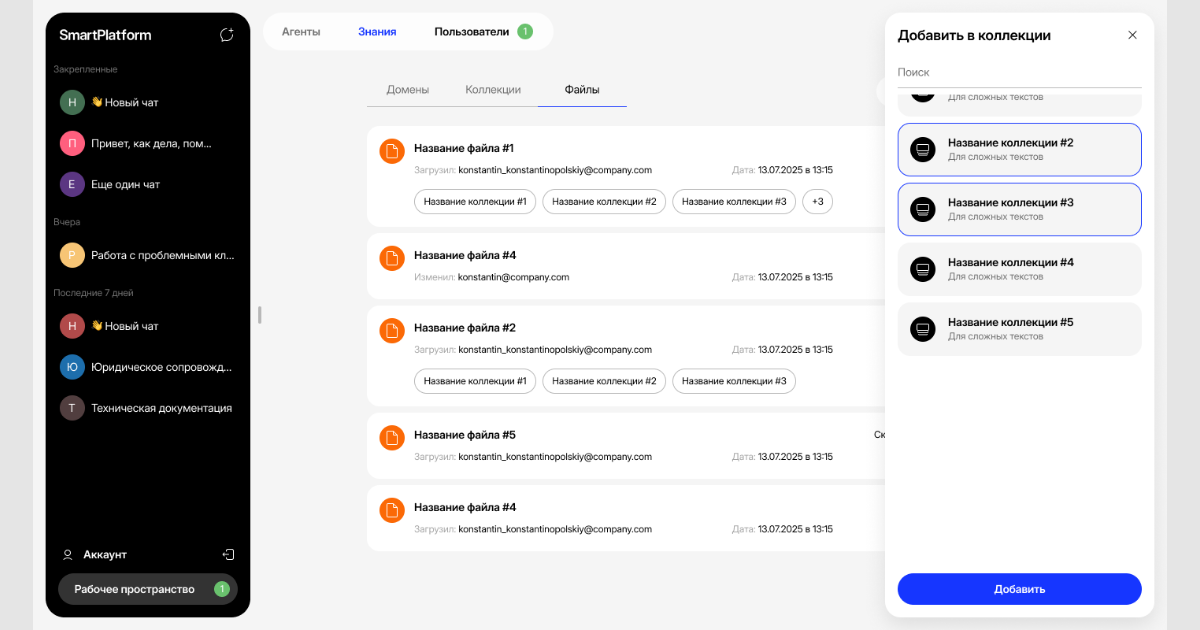Image resolution: width=1200 pixels, height=630 pixels.
Task: Click the refresh icon beside SmartPlatform logo
Action: 227,35
